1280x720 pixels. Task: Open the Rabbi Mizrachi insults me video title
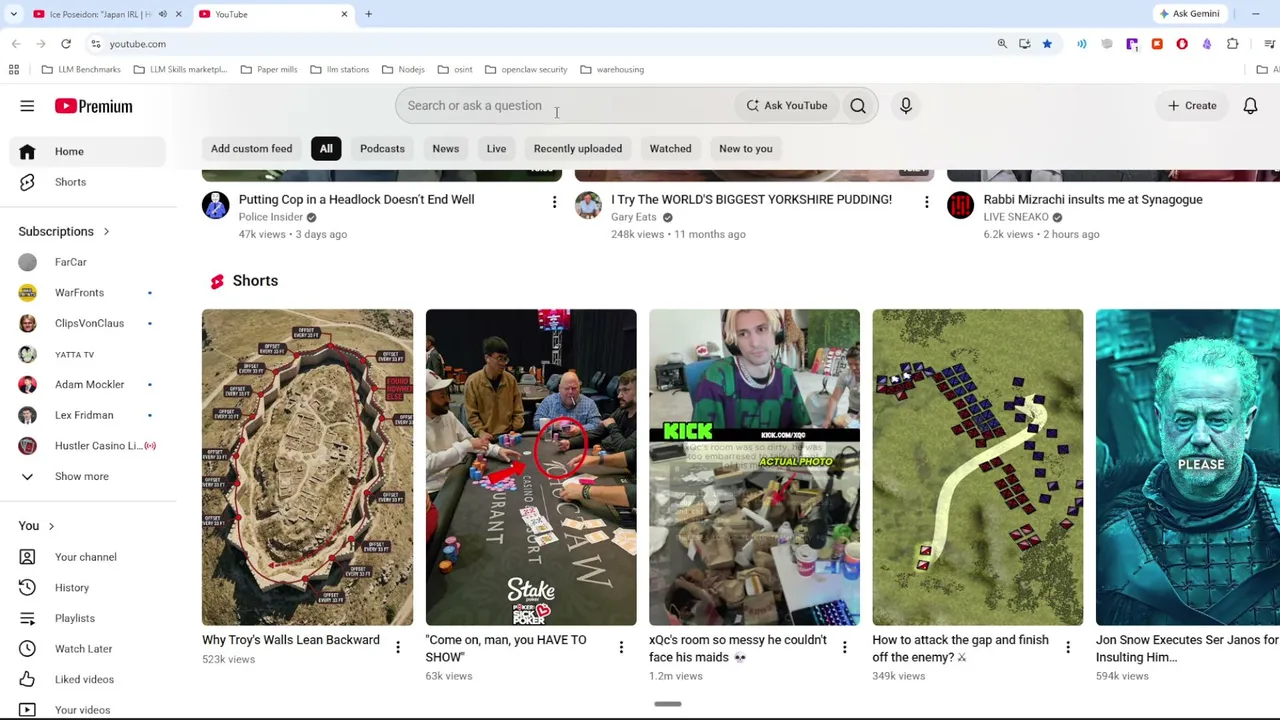coord(1093,200)
